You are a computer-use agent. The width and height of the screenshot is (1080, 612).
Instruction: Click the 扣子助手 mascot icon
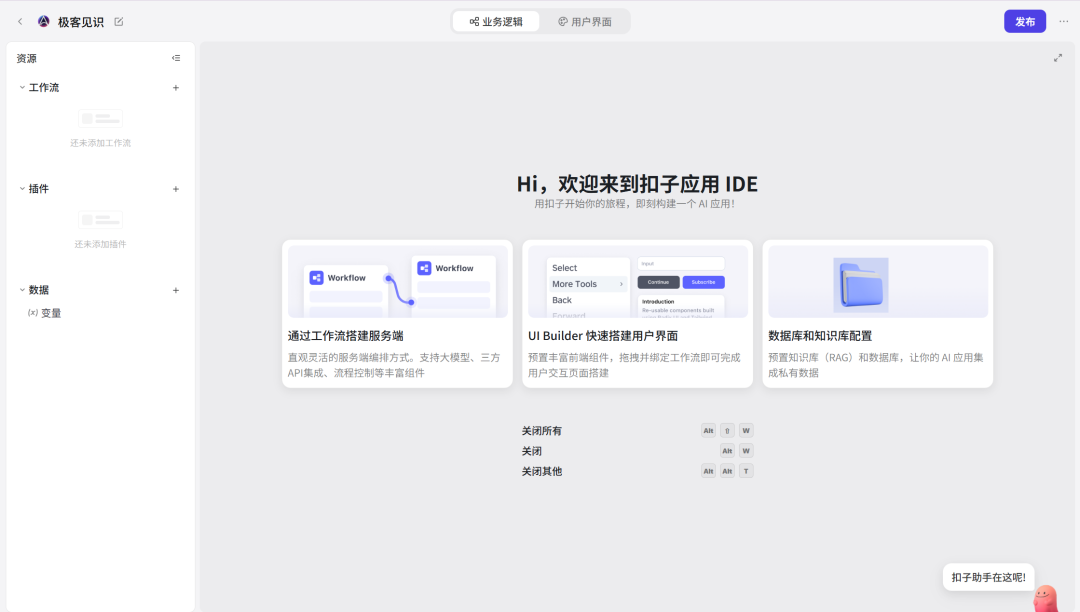coord(1046,598)
